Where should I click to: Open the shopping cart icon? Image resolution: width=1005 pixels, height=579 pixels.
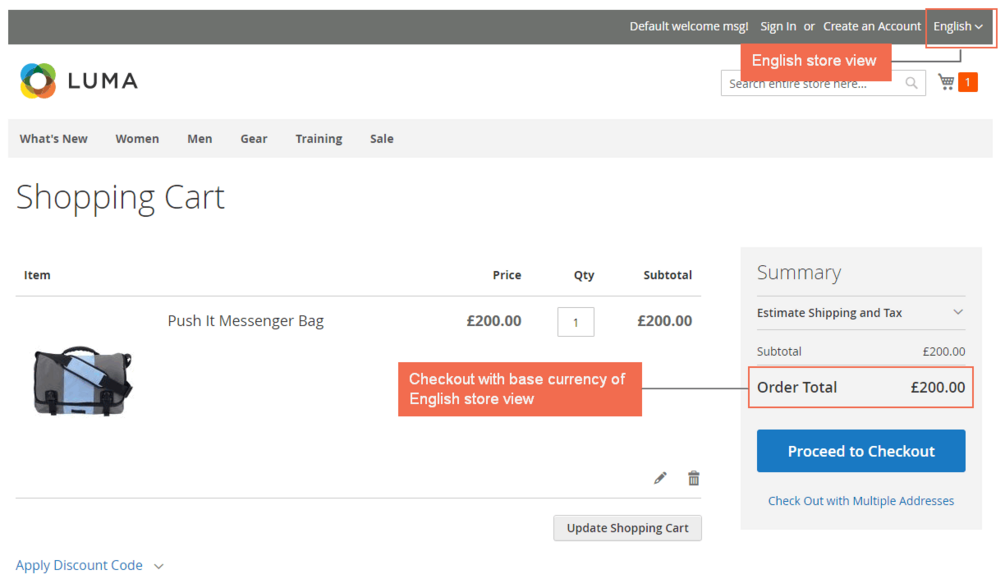[946, 82]
